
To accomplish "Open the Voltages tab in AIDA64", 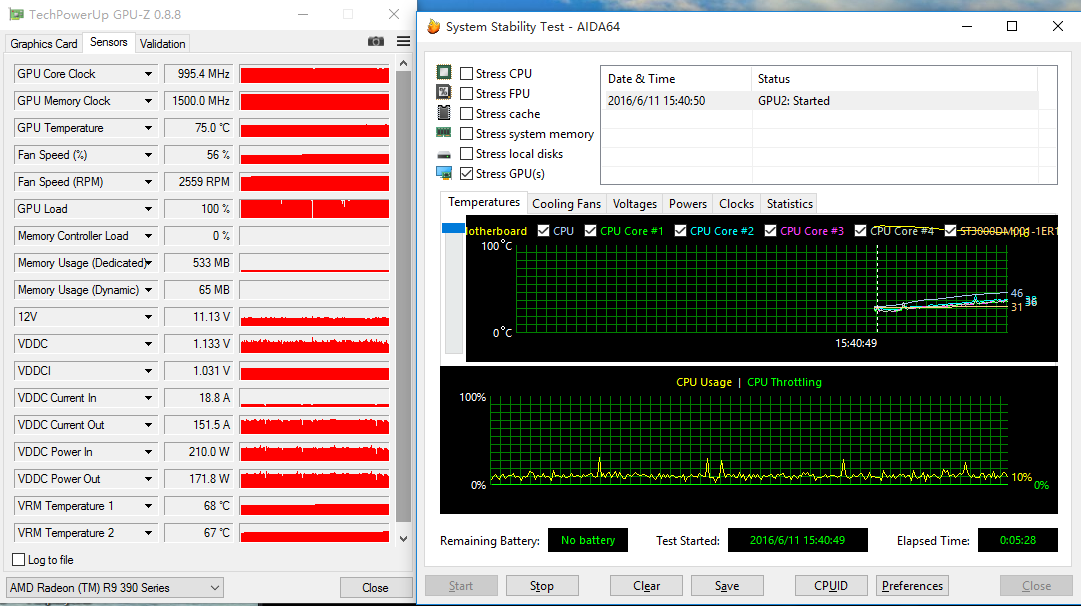I will coord(635,203).
